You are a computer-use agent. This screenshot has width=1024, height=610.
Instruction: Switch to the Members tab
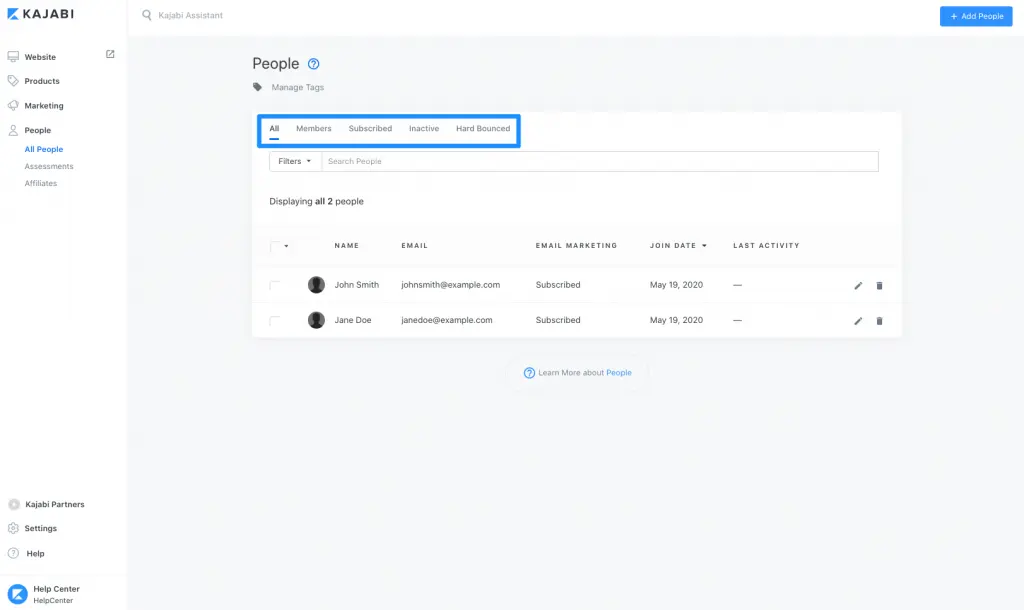tap(313, 129)
